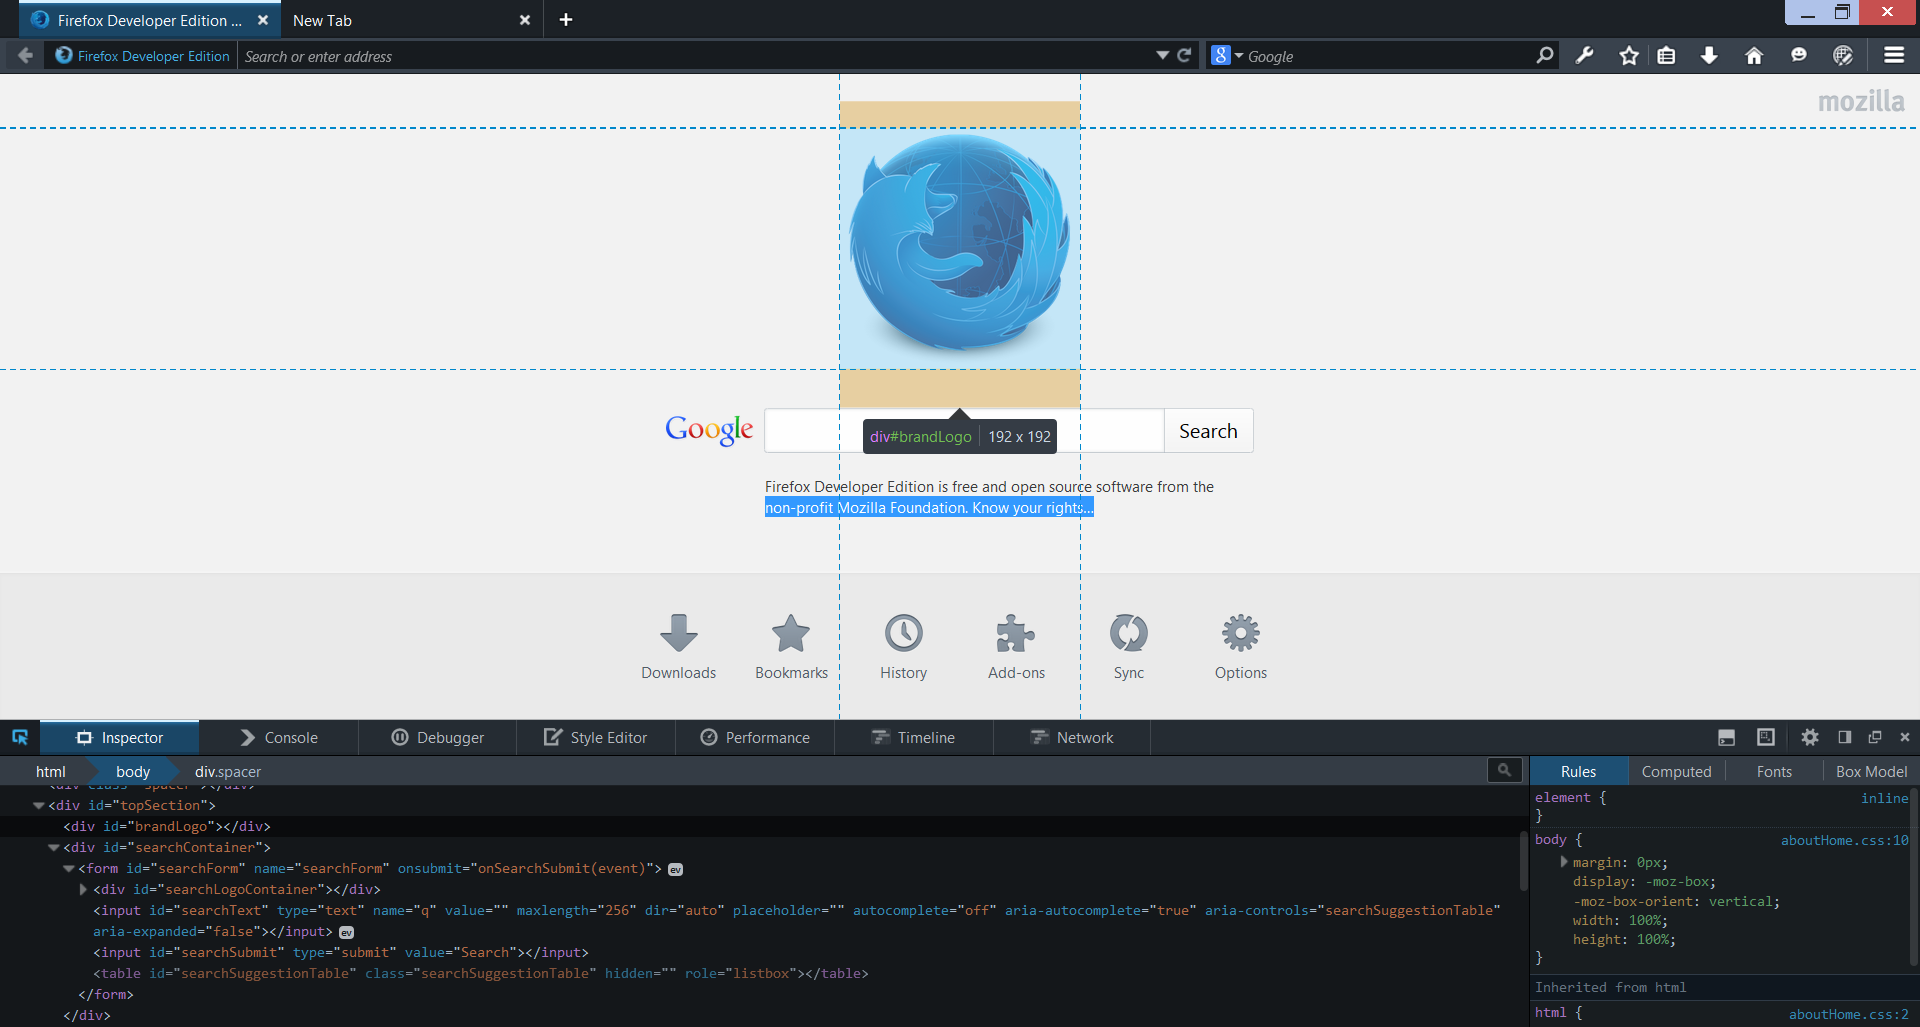Click the searchSubmit input markup row
Viewport: 1920px width, 1027px height.
(760, 953)
